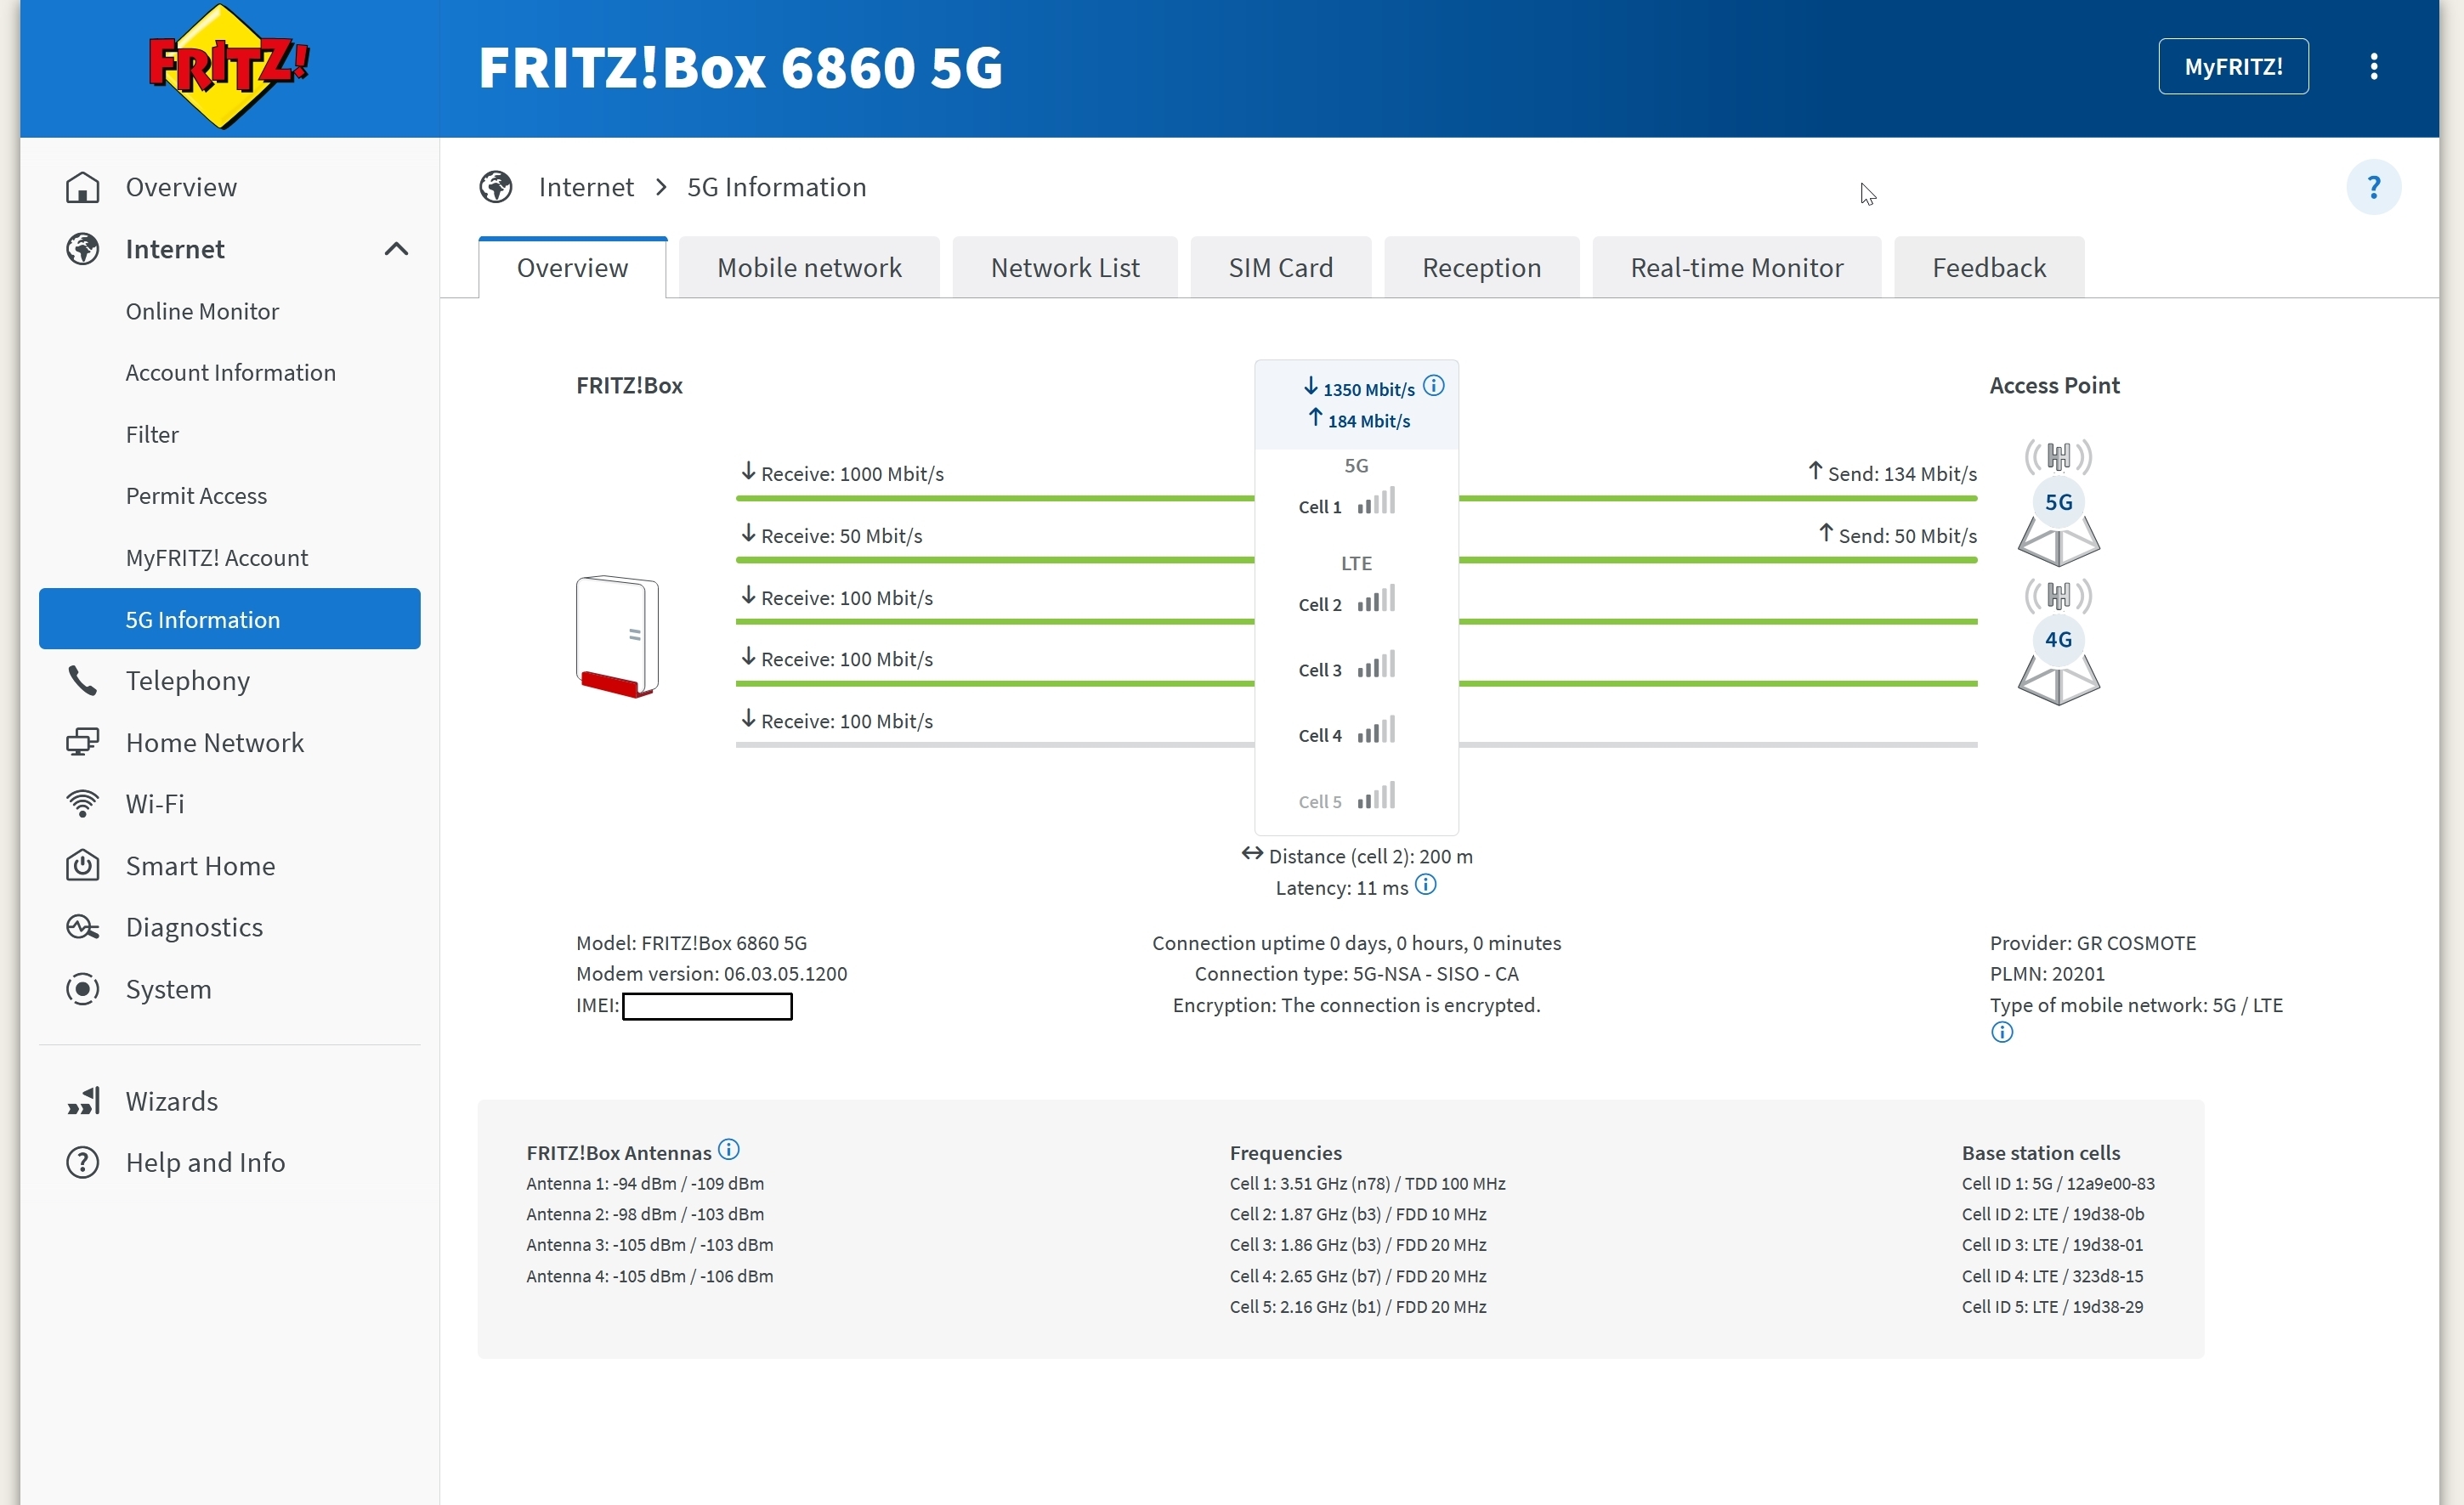Click the Wi-Fi signal icon
This screenshot has height=1505, width=2464.
pyautogui.click(x=83, y=804)
